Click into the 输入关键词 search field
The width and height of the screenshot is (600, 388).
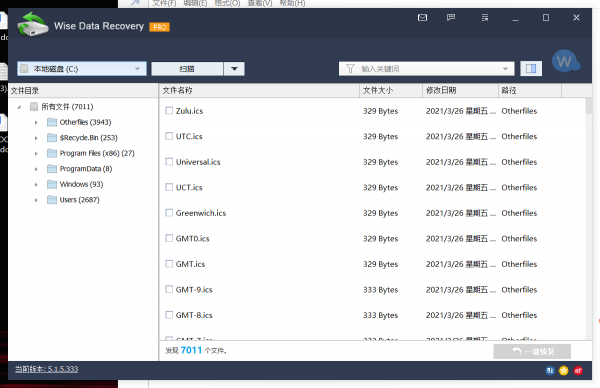pos(426,69)
